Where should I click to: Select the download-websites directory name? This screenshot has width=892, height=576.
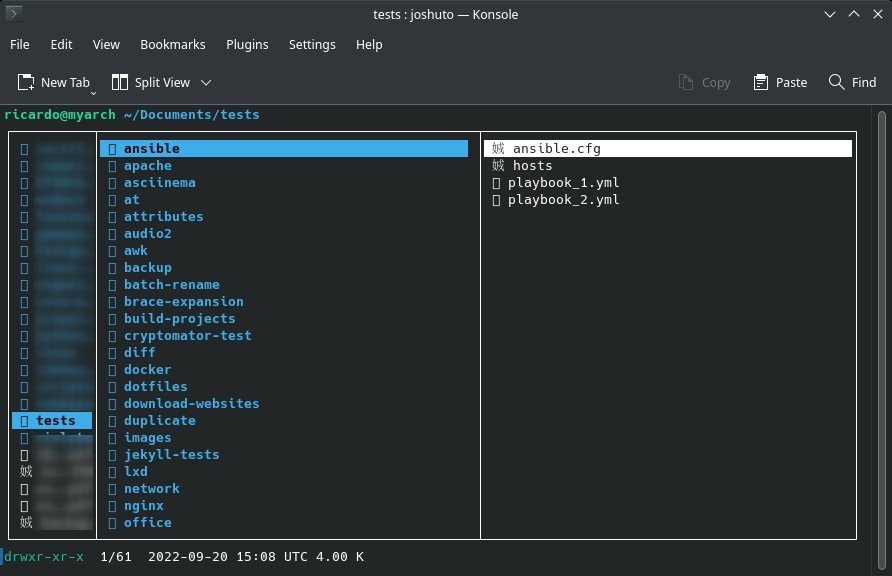click(x=192, y=404)
